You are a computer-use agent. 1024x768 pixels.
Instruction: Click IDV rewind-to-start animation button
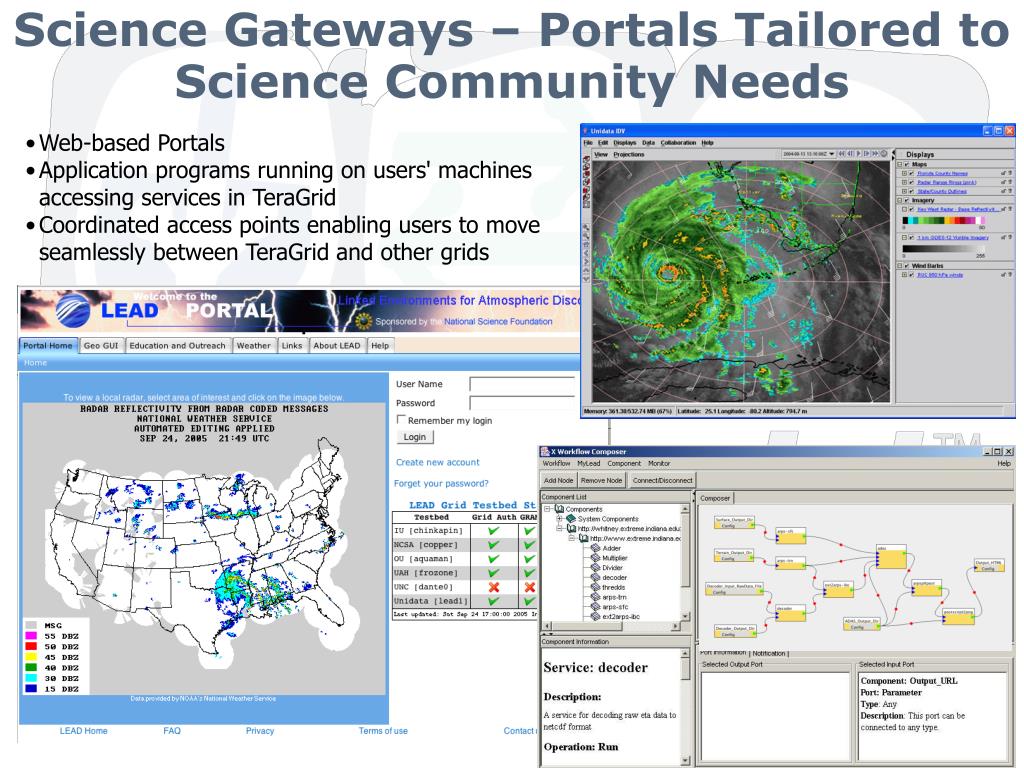pyautogui.click(x=842, y=154)
